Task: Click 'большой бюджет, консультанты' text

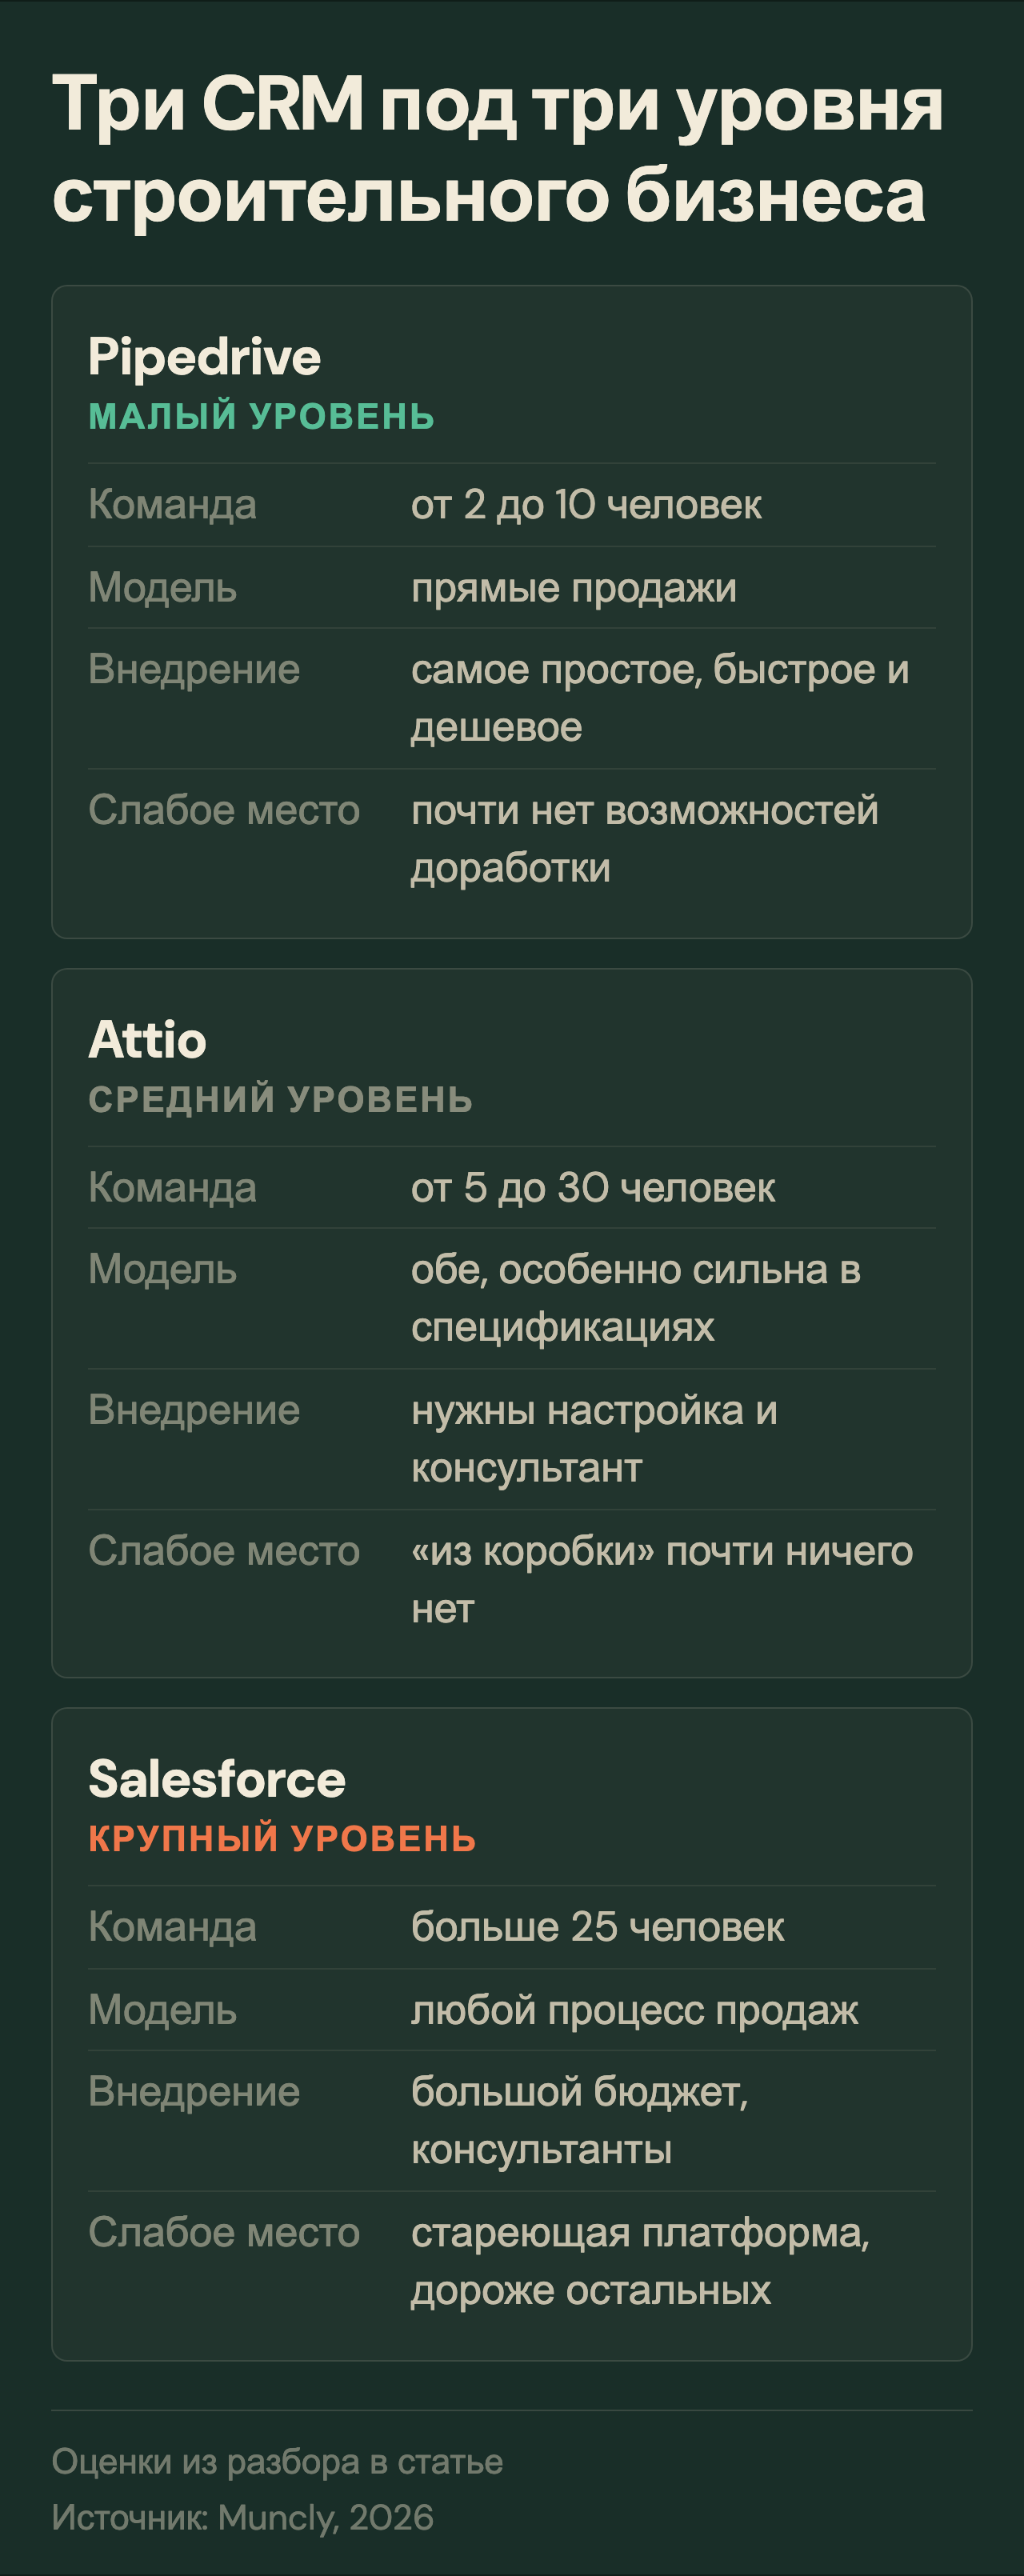Action: click(580, 2121)
